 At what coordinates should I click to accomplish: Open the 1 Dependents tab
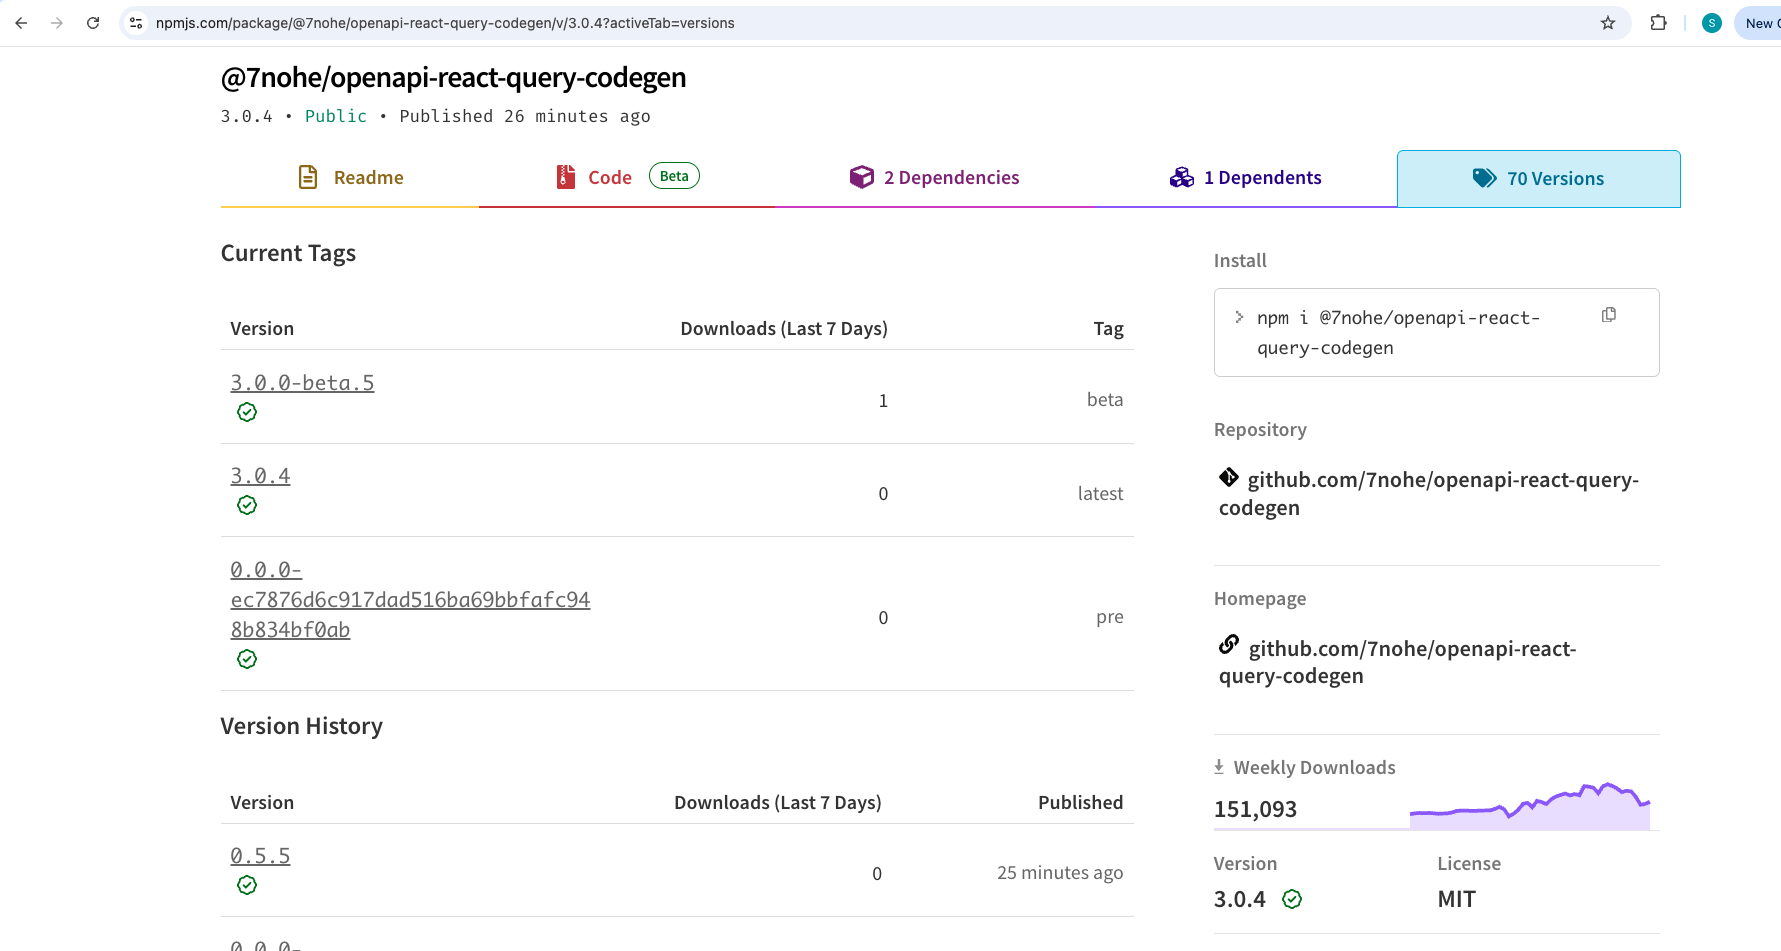1245,178
